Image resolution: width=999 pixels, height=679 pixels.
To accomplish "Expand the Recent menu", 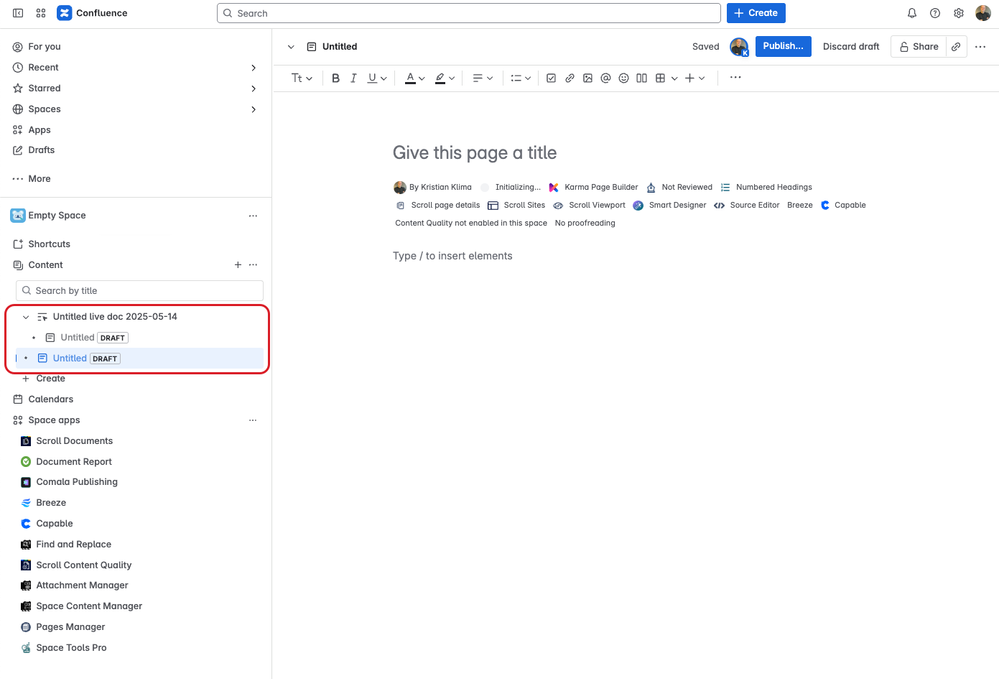I will pyautogui.click(x=254, y=68).
